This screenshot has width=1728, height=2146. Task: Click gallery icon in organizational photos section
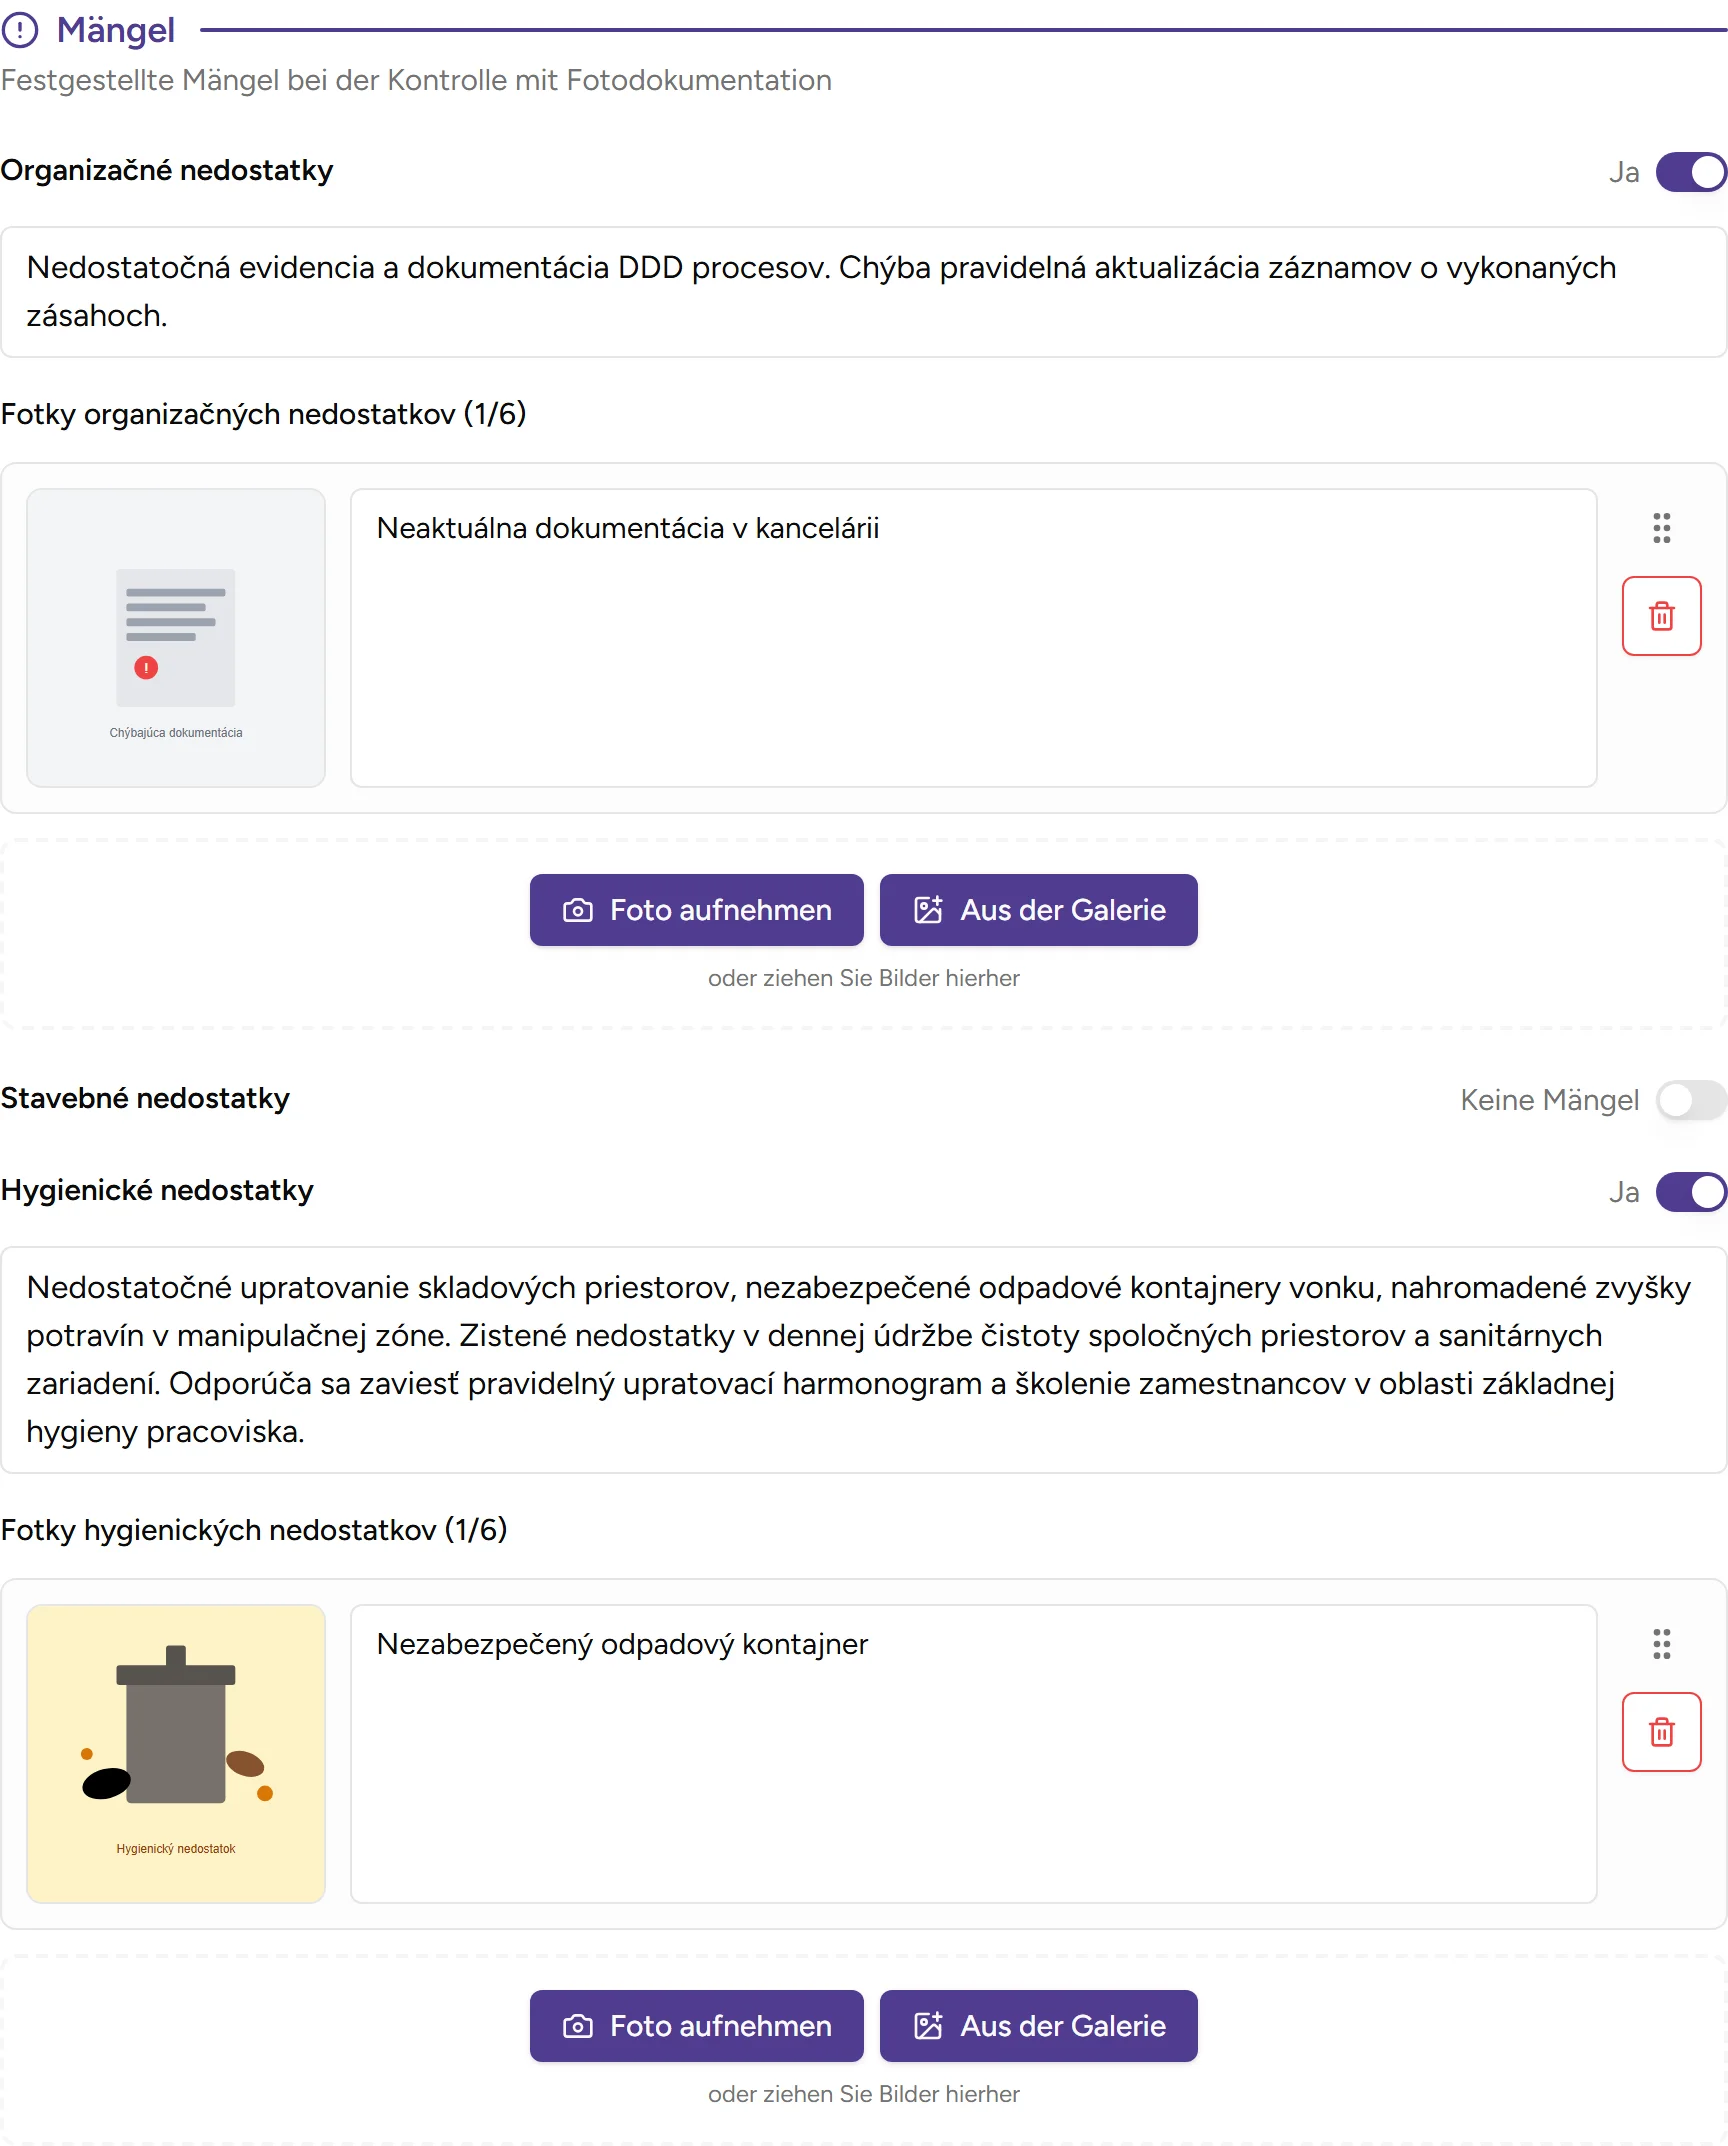click(928, 910)
